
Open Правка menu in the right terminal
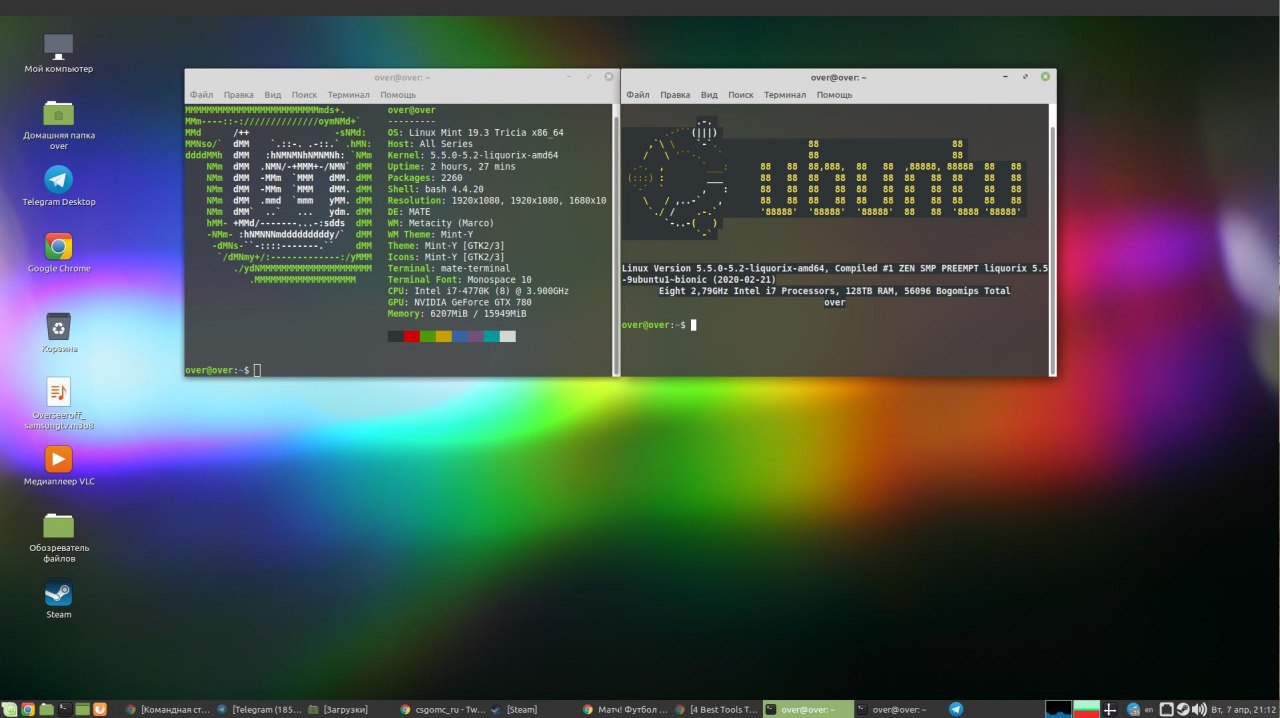coord(675,95)
